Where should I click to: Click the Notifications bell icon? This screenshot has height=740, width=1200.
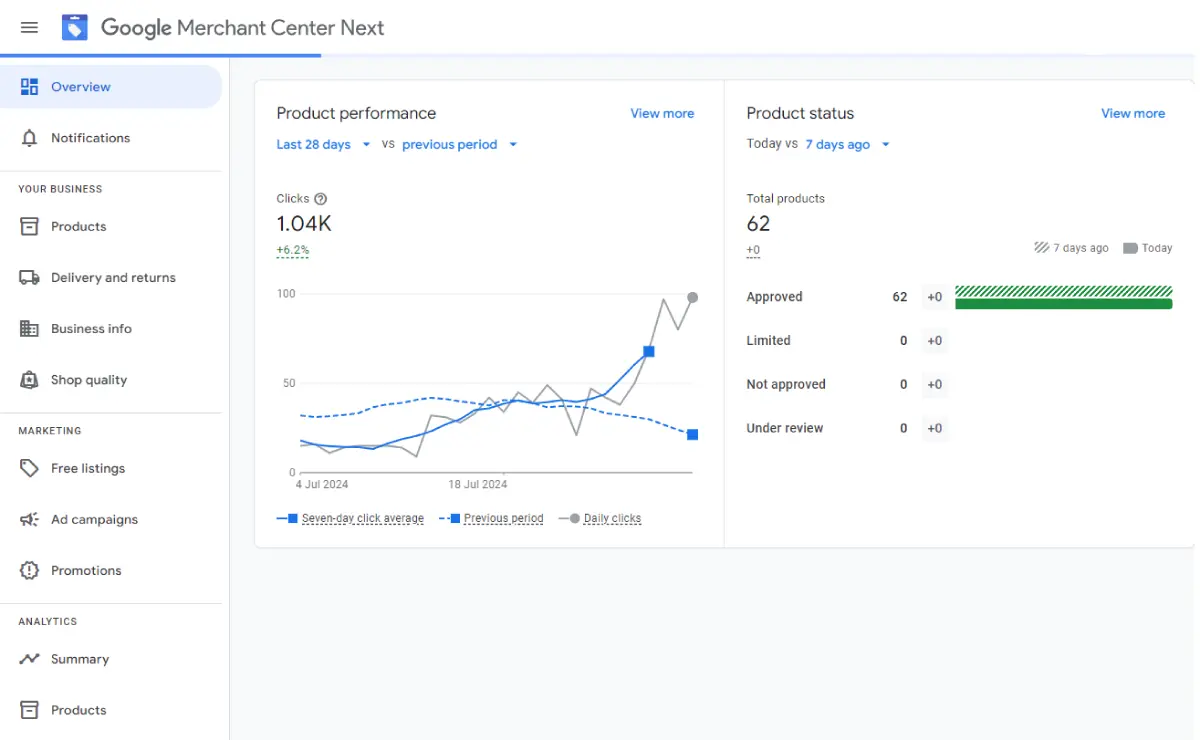click(30, 138)
